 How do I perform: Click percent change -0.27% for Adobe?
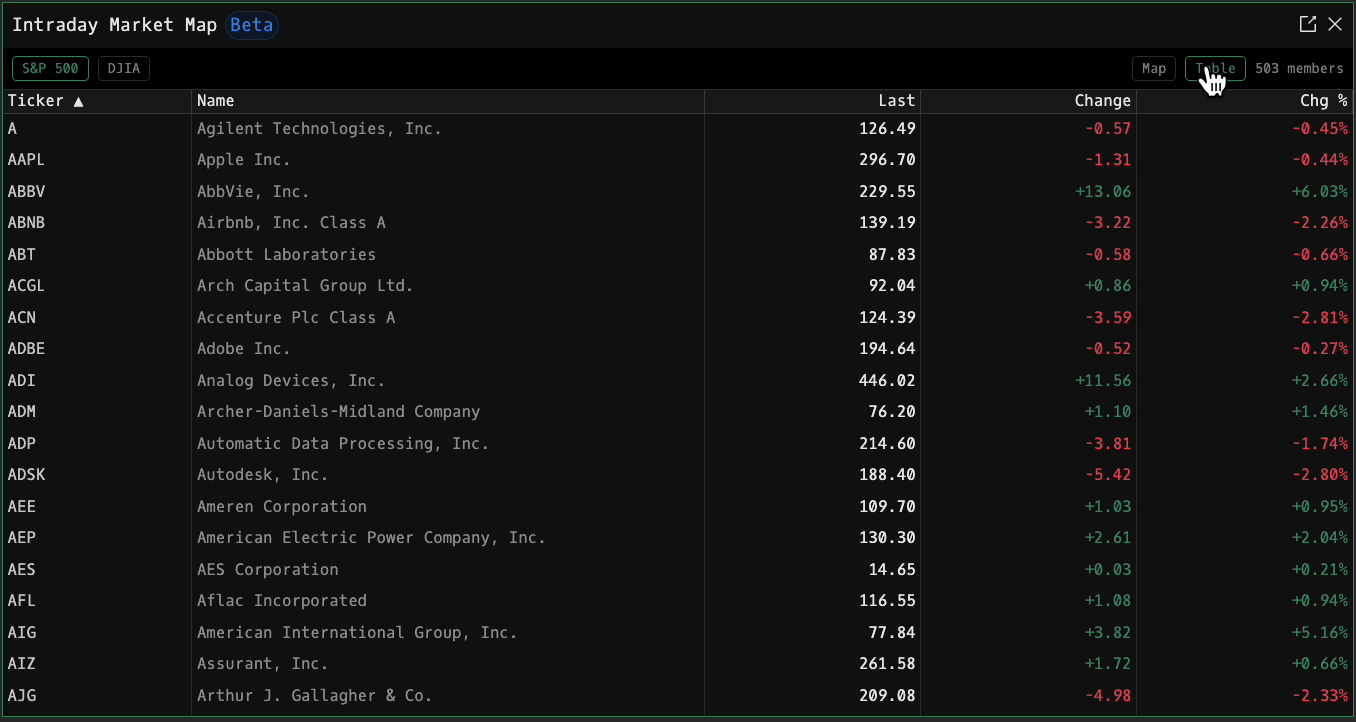[x=1320, y=349]
